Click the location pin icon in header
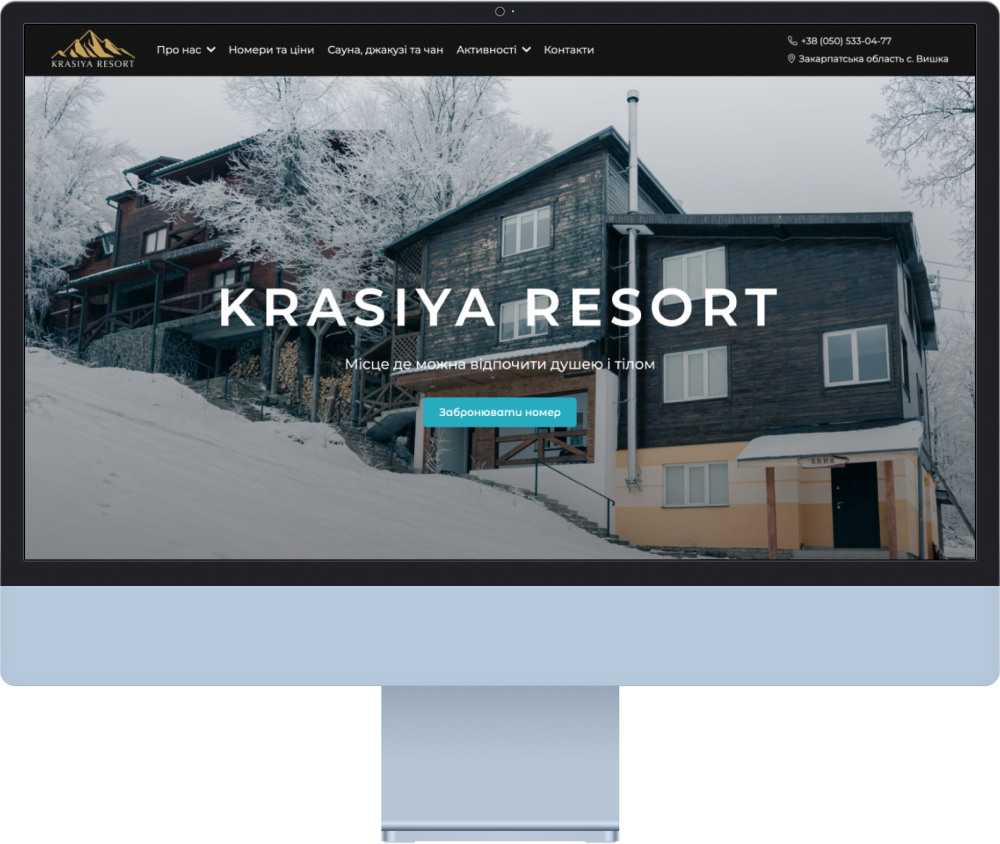 point(792,59)
